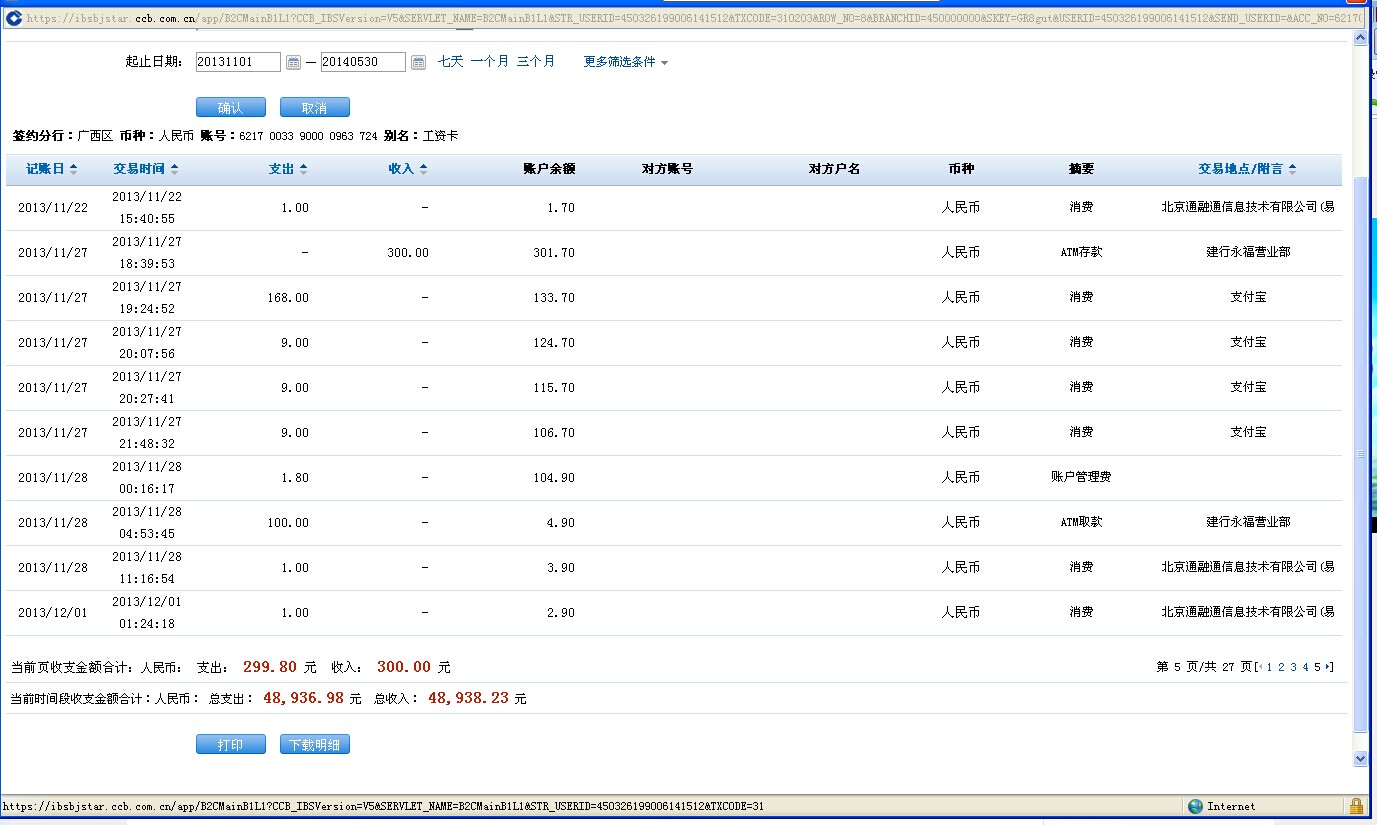
Task: Click the start date input field
Action: pyautogui.click(x=238, y=62)
